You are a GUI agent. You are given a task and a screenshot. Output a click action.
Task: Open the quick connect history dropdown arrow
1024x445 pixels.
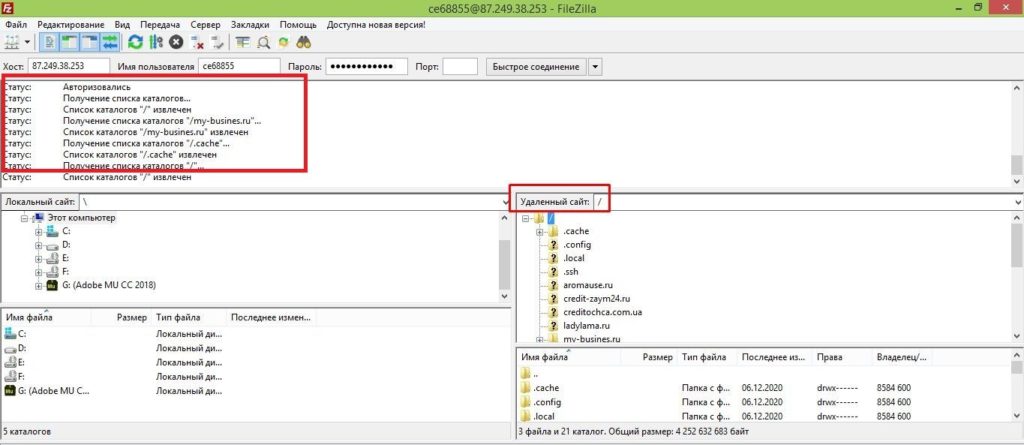(x=595, y=67)
